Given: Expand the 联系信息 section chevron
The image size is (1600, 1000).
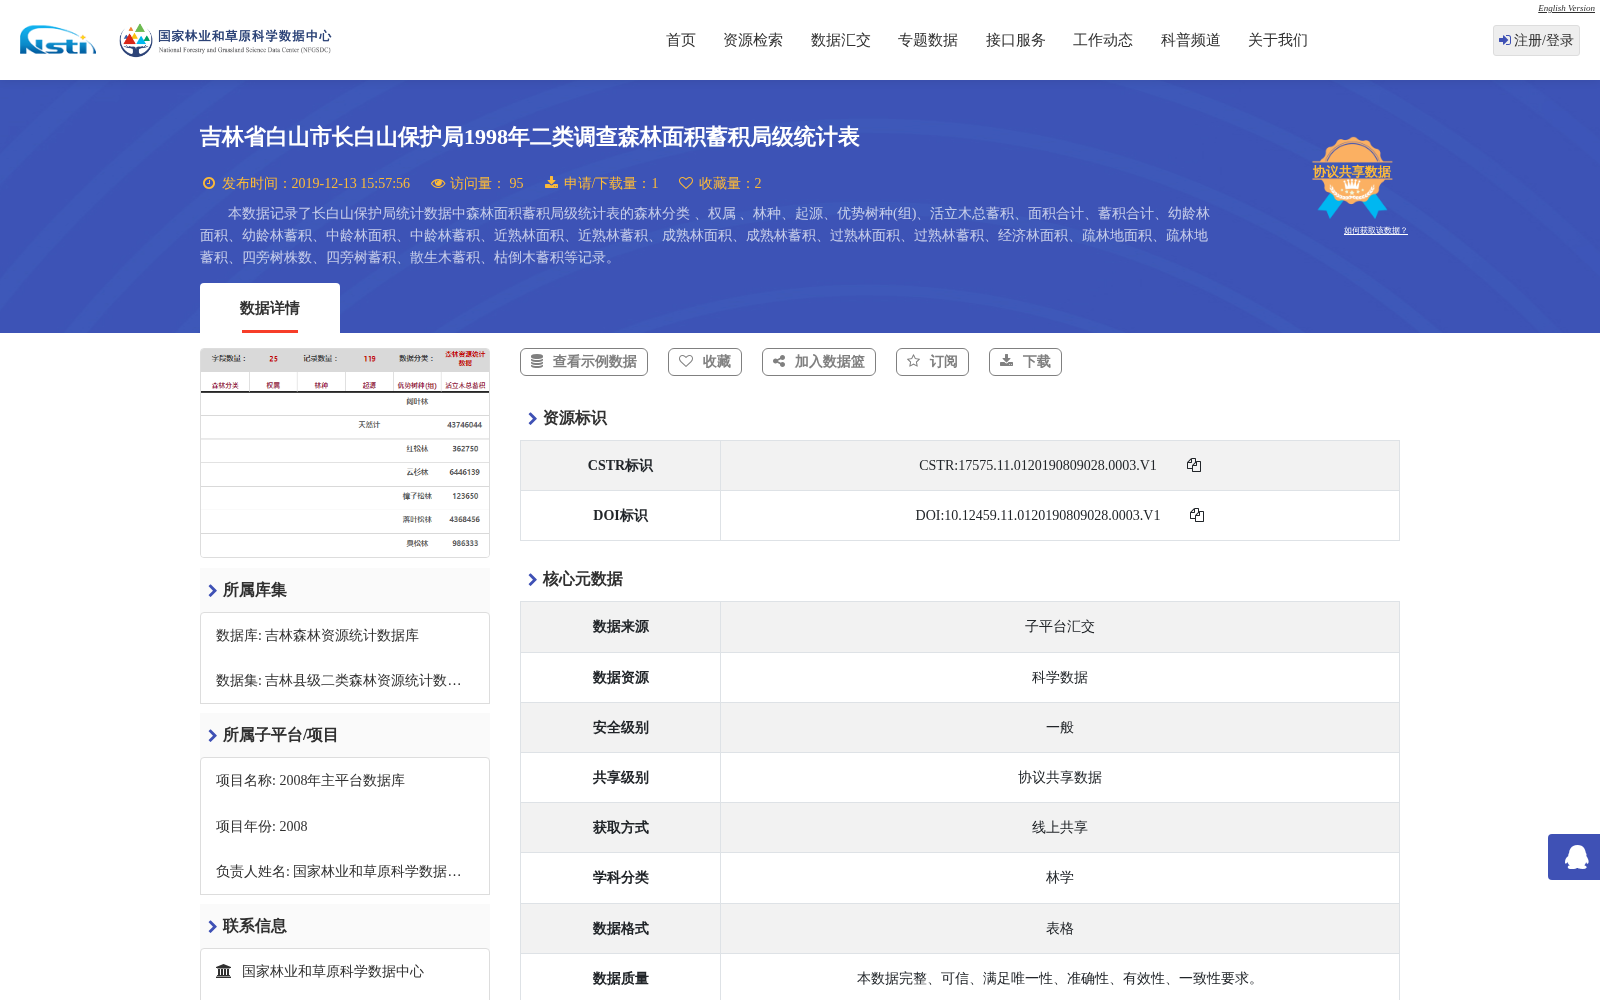Looking at the screenshot, I should click(212, 927).
